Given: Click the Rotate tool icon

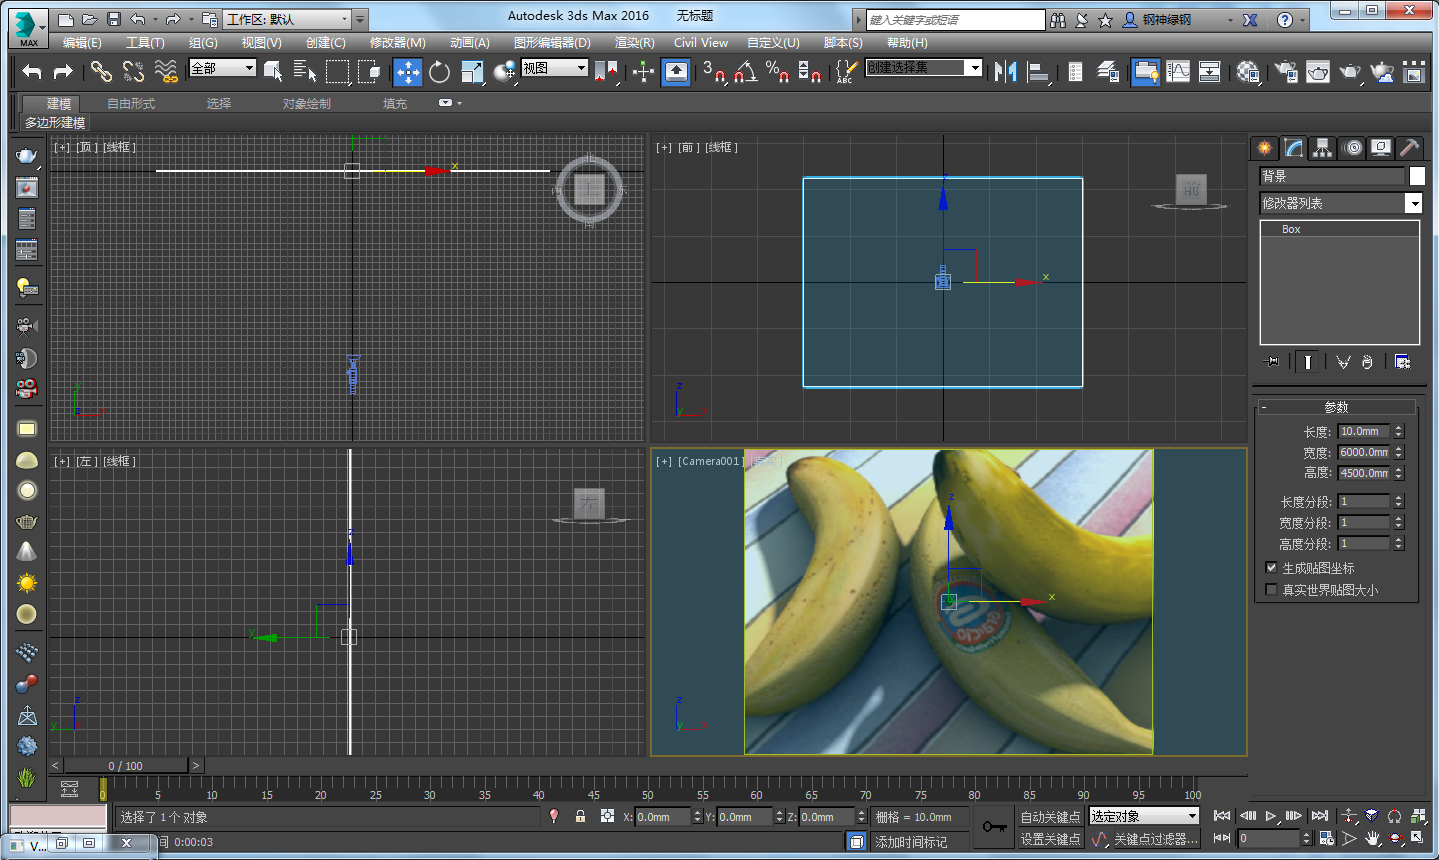Looking at the screenshot, I should pos(439,71).
